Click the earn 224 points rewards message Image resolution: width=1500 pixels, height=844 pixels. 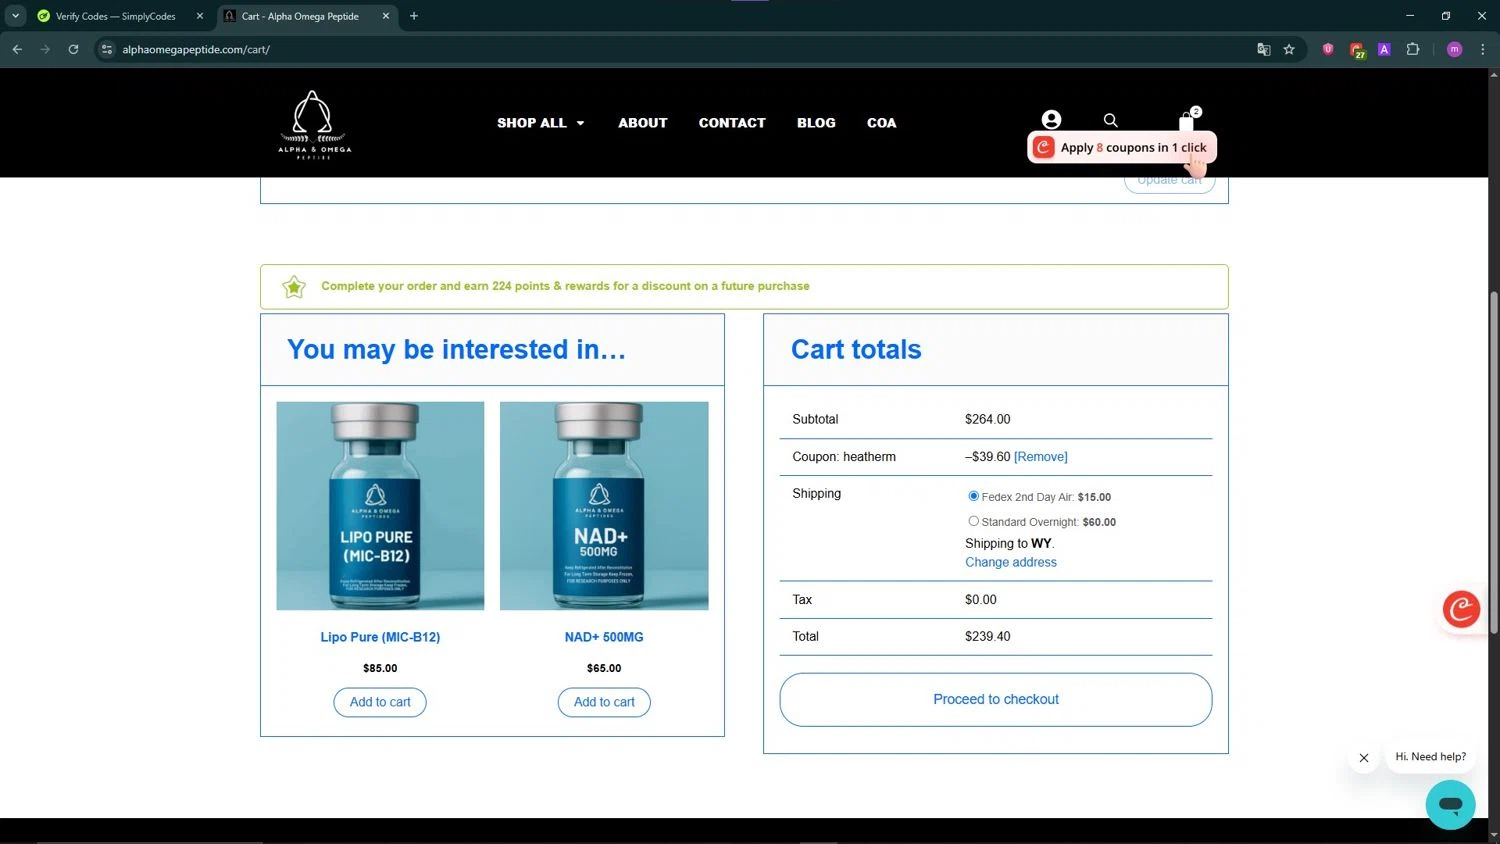coord(565,286)
